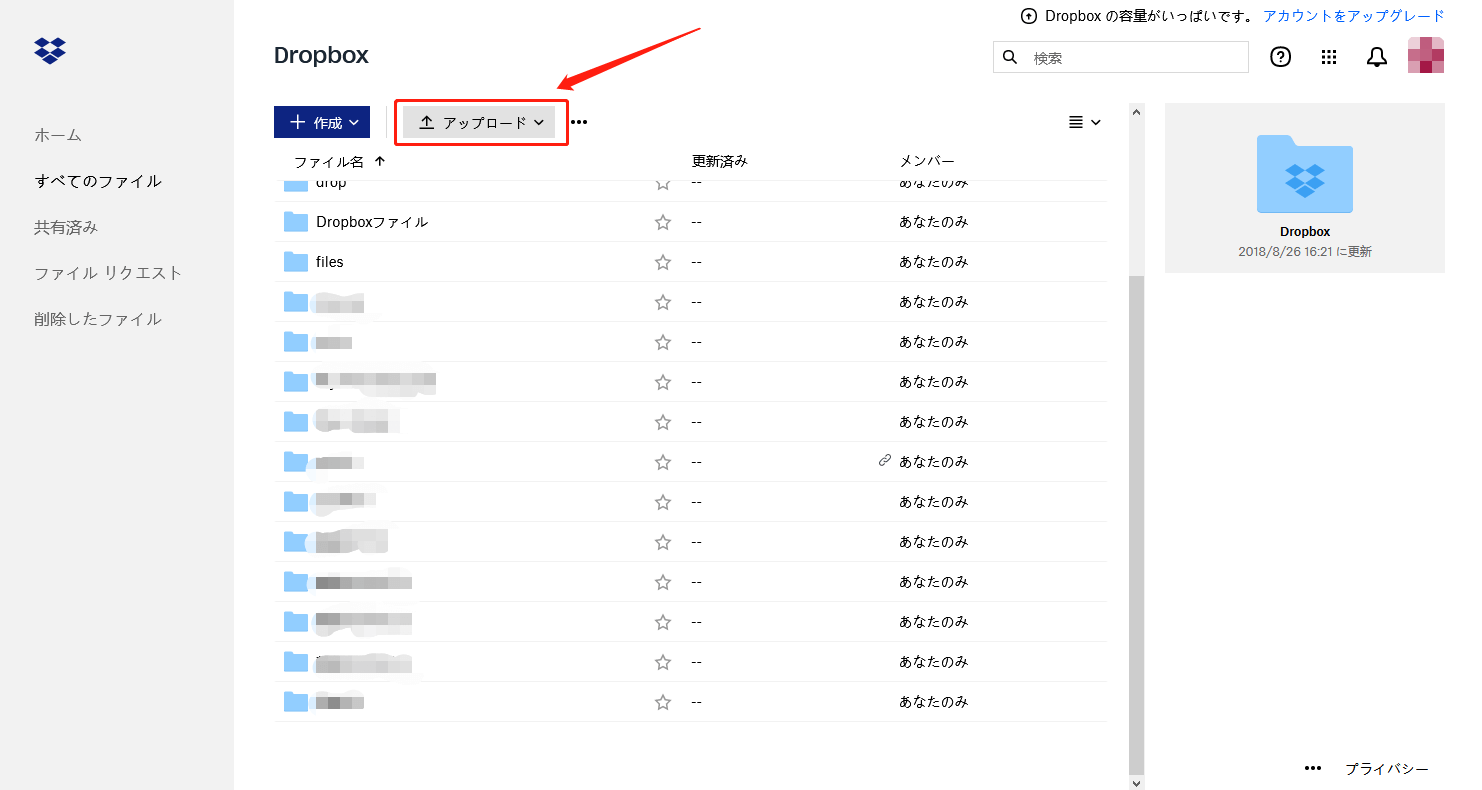Image resolution: width=1482 pixels, height=790 pixels.
Task: Click the upgrade arrow icon in the top banner
Action: [x=1029, y=16]
